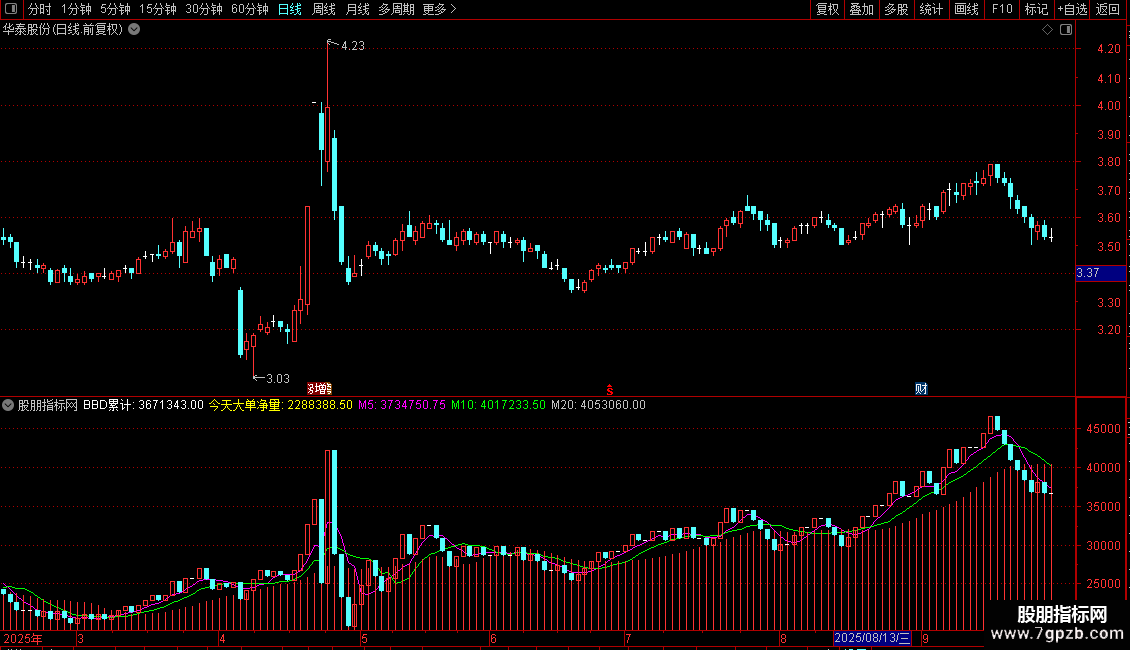
Task: Select the 日线 daily tab
Action: click(x=290, y=9)
